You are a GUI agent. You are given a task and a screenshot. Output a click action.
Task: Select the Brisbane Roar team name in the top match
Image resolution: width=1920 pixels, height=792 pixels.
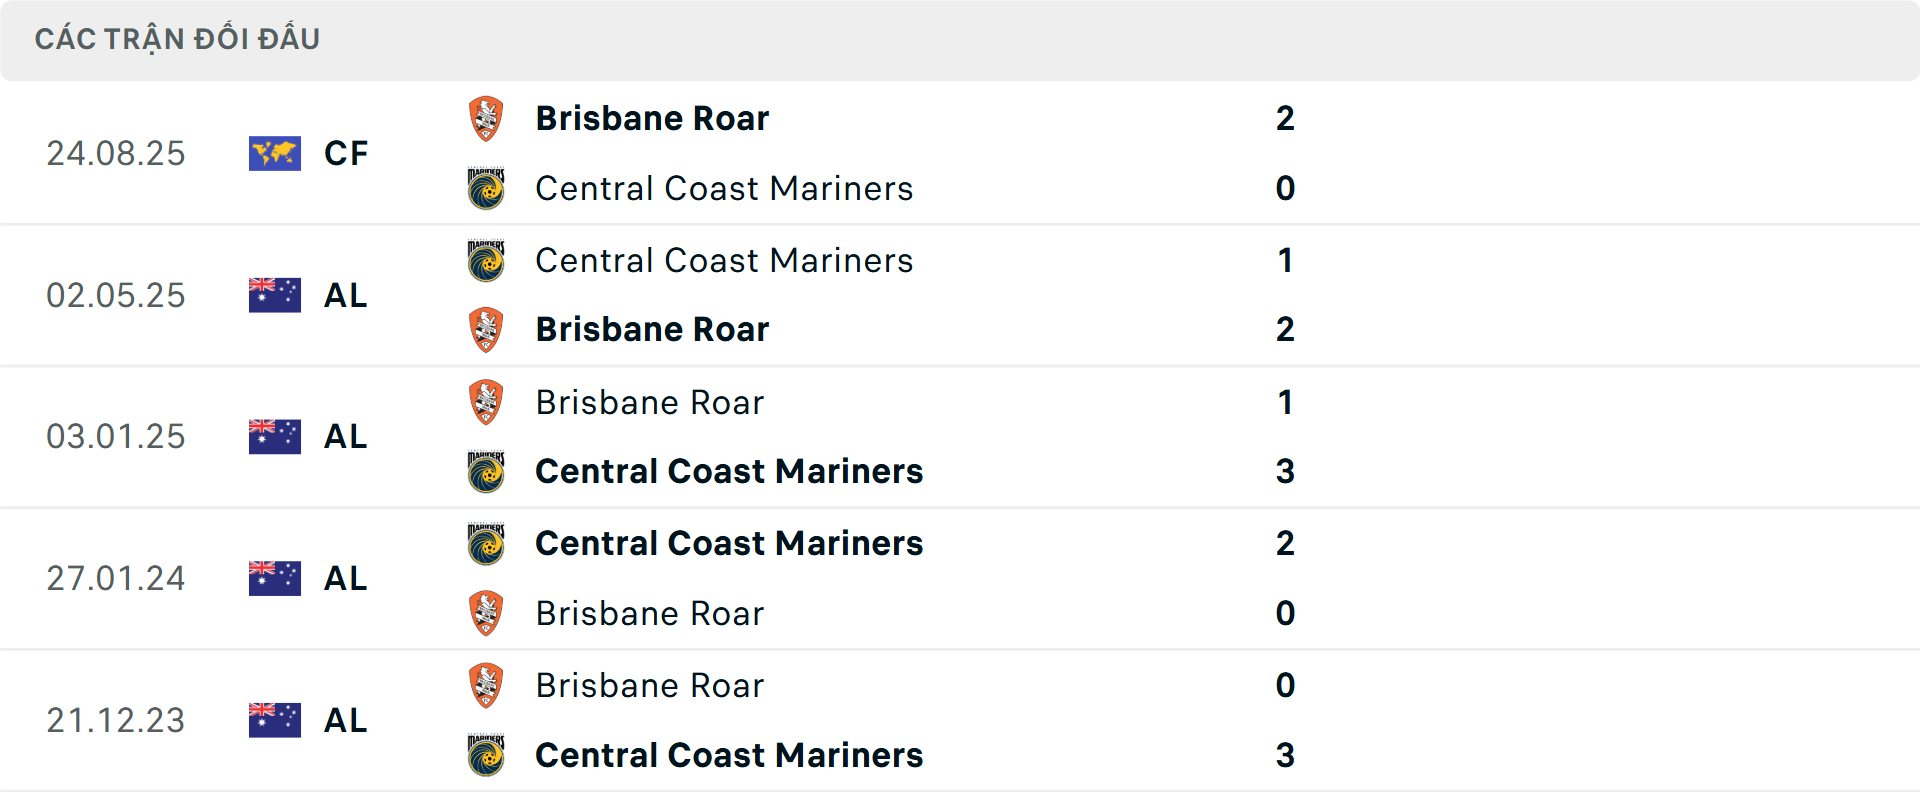(x=652, y=117)
